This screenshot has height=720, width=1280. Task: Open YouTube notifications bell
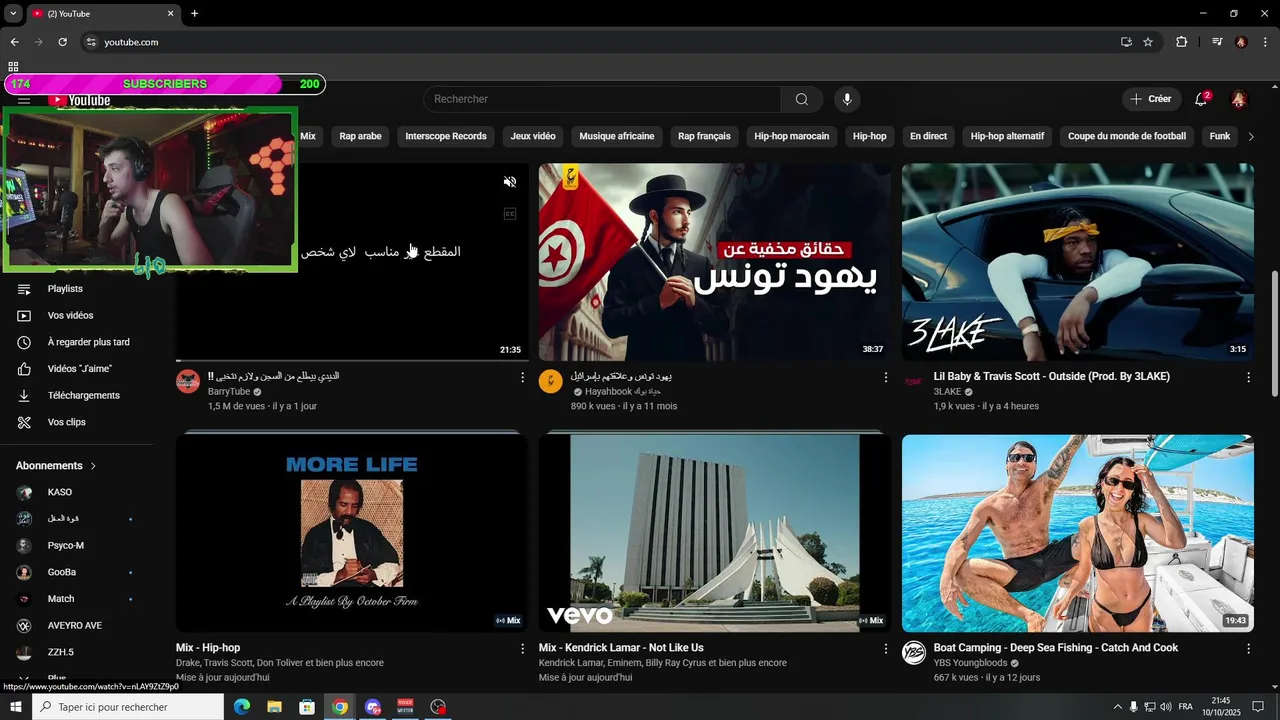click(1201, 99)
